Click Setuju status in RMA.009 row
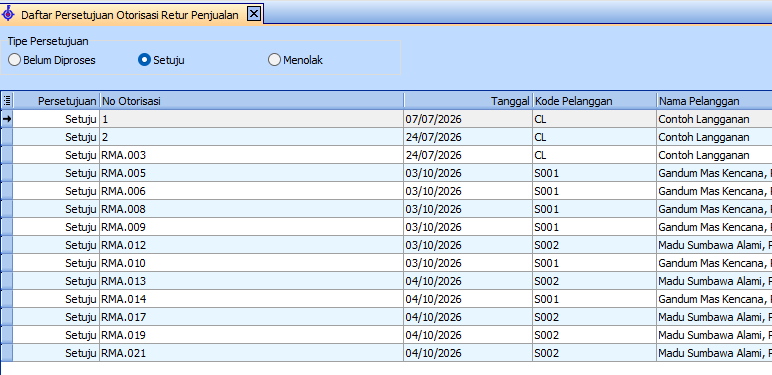 click(x=57, y=227)
